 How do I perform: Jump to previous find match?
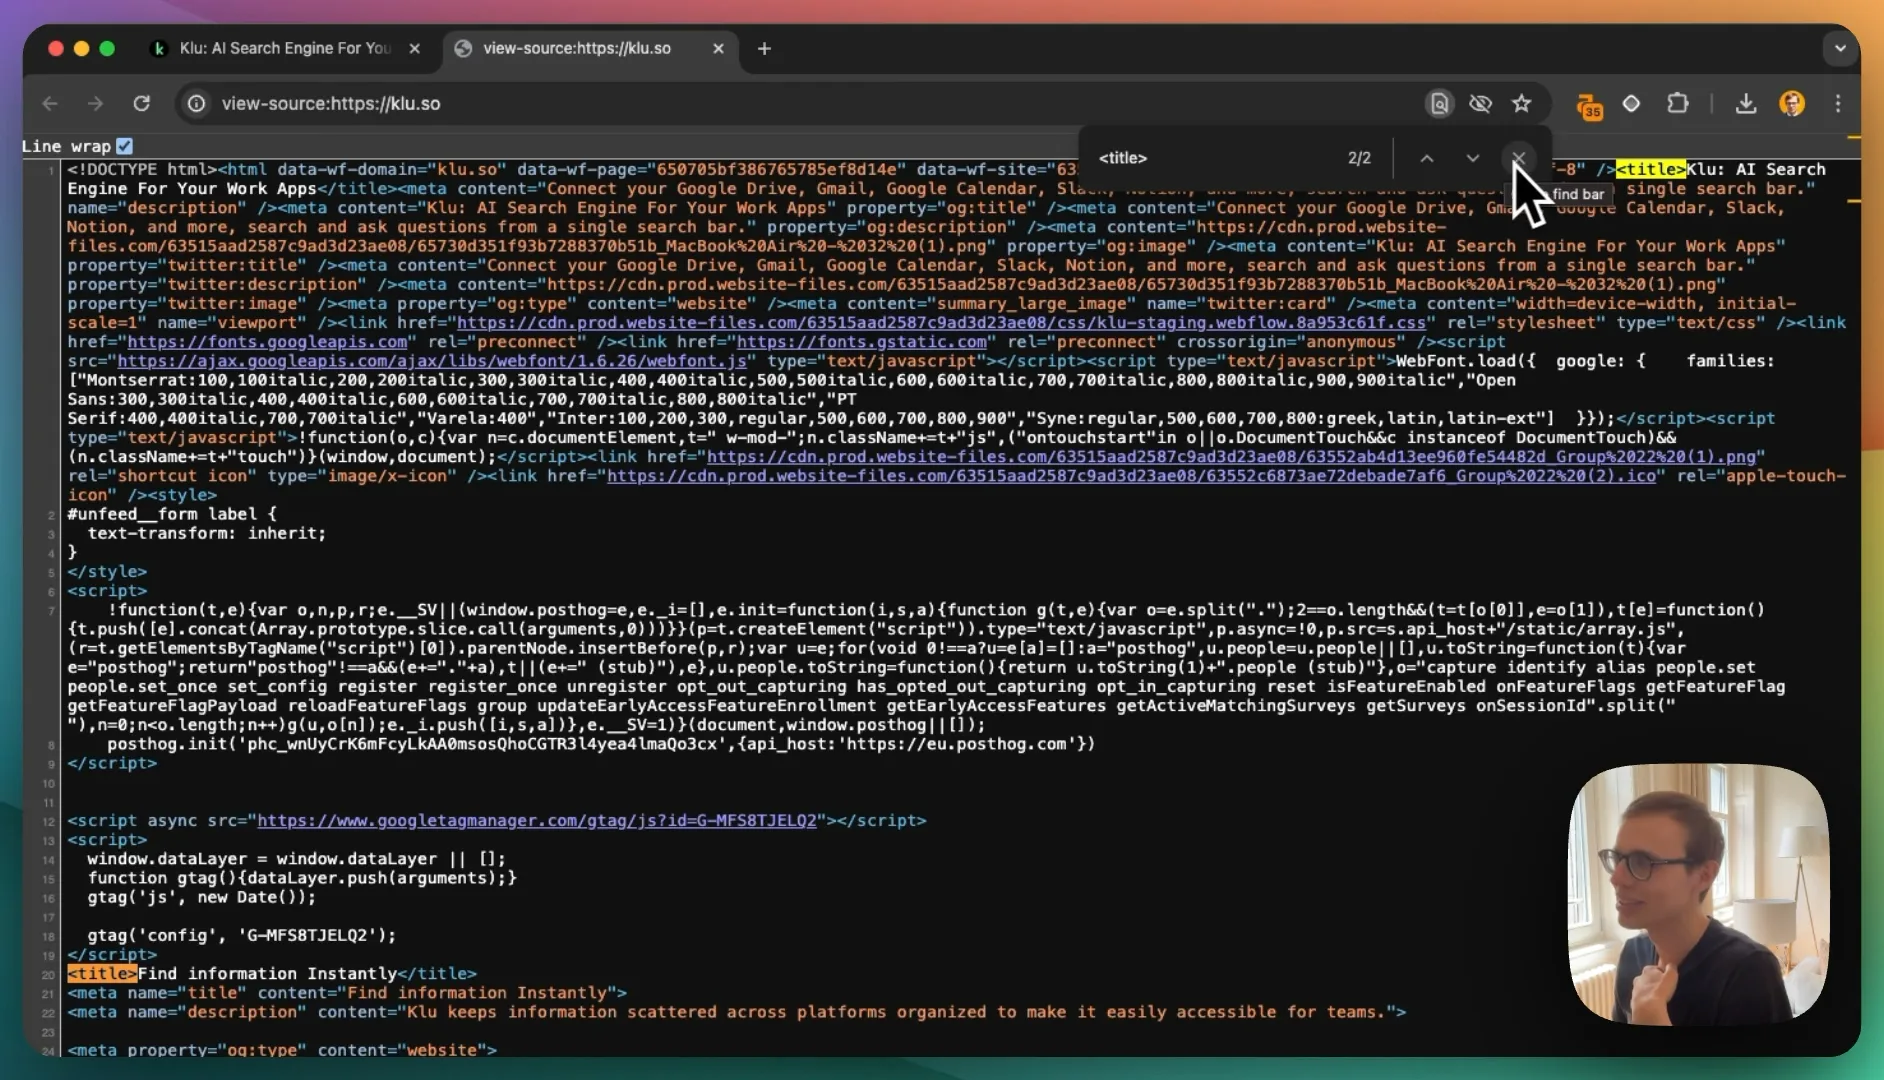(1427, 158)
